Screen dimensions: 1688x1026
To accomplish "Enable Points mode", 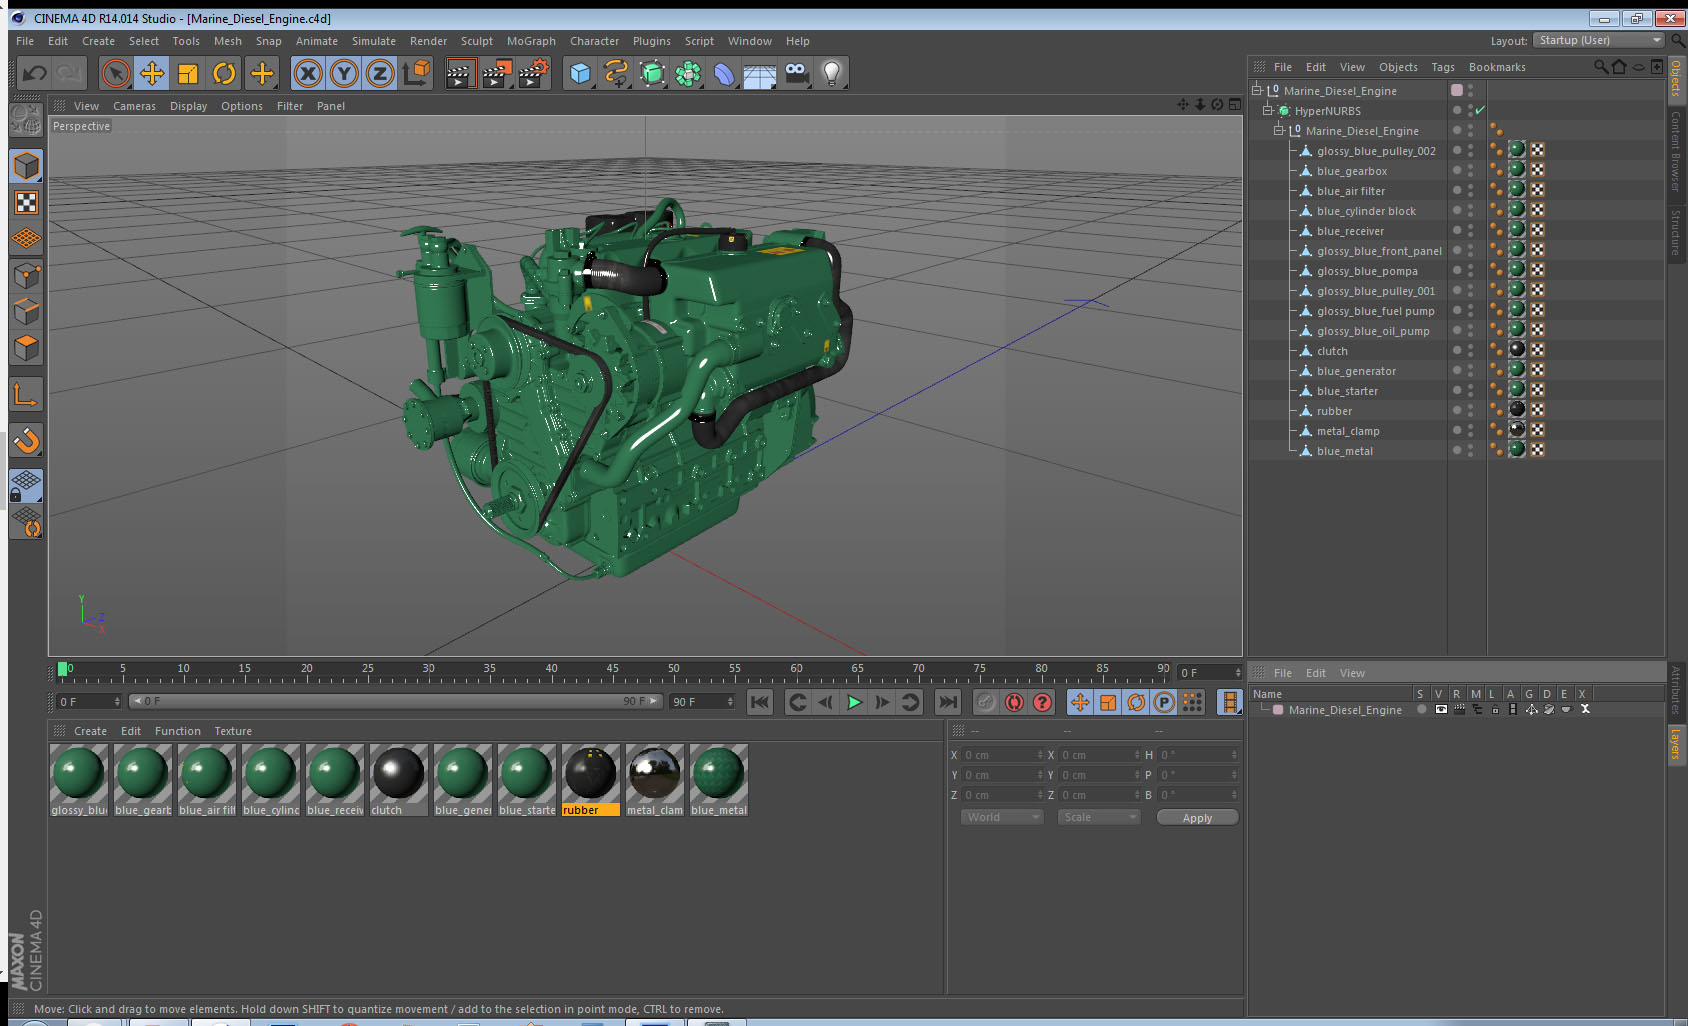I will pyautogui.click(x=26, y=275).
